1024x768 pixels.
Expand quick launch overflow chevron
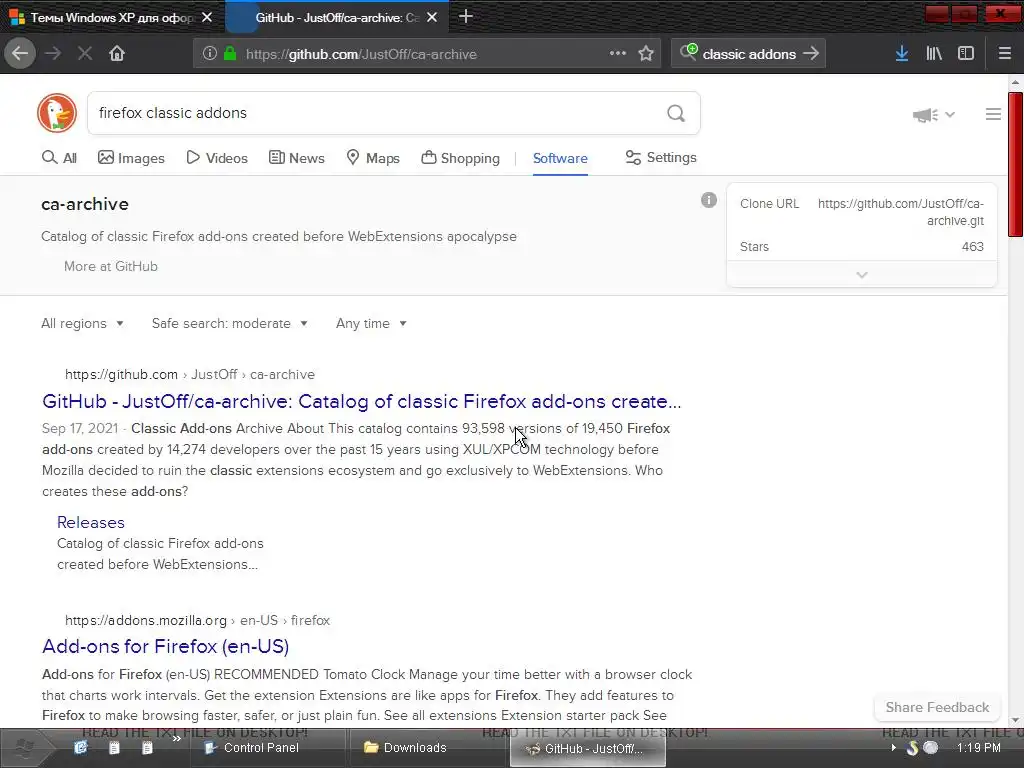pyautogui.click(x=176, y=739)
